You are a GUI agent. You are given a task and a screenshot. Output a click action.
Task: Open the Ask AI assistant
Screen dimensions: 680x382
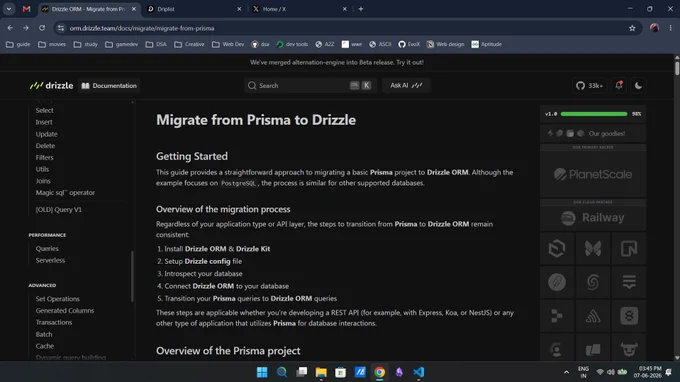(x=406, y=85)
